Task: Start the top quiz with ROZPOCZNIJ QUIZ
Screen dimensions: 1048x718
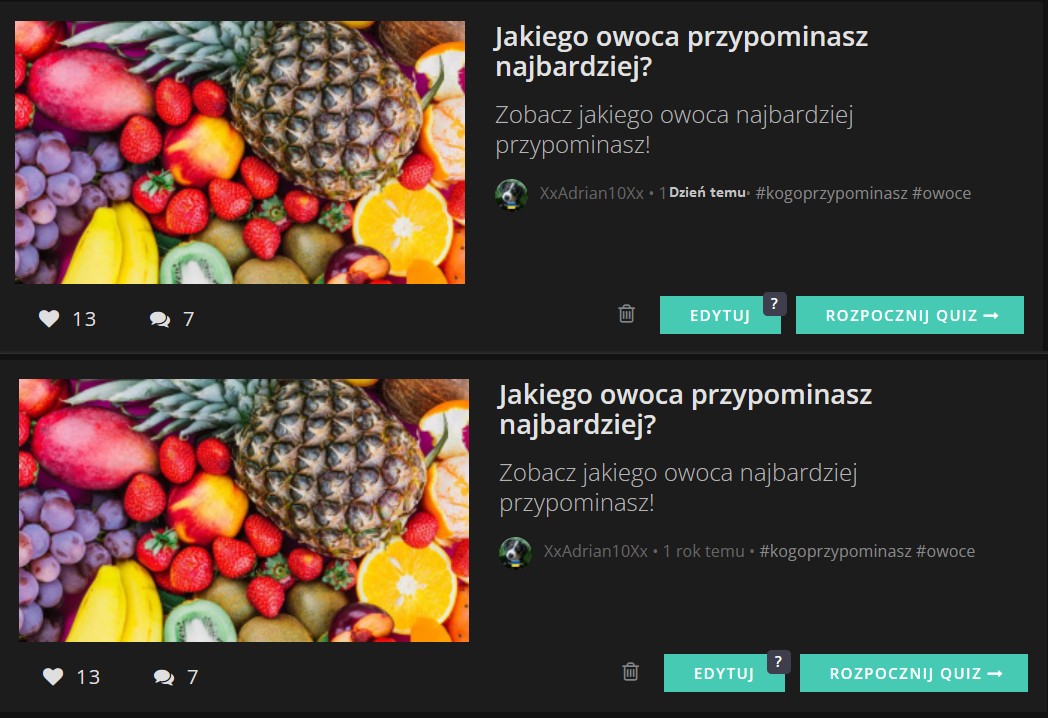Action: pos(910,315)
